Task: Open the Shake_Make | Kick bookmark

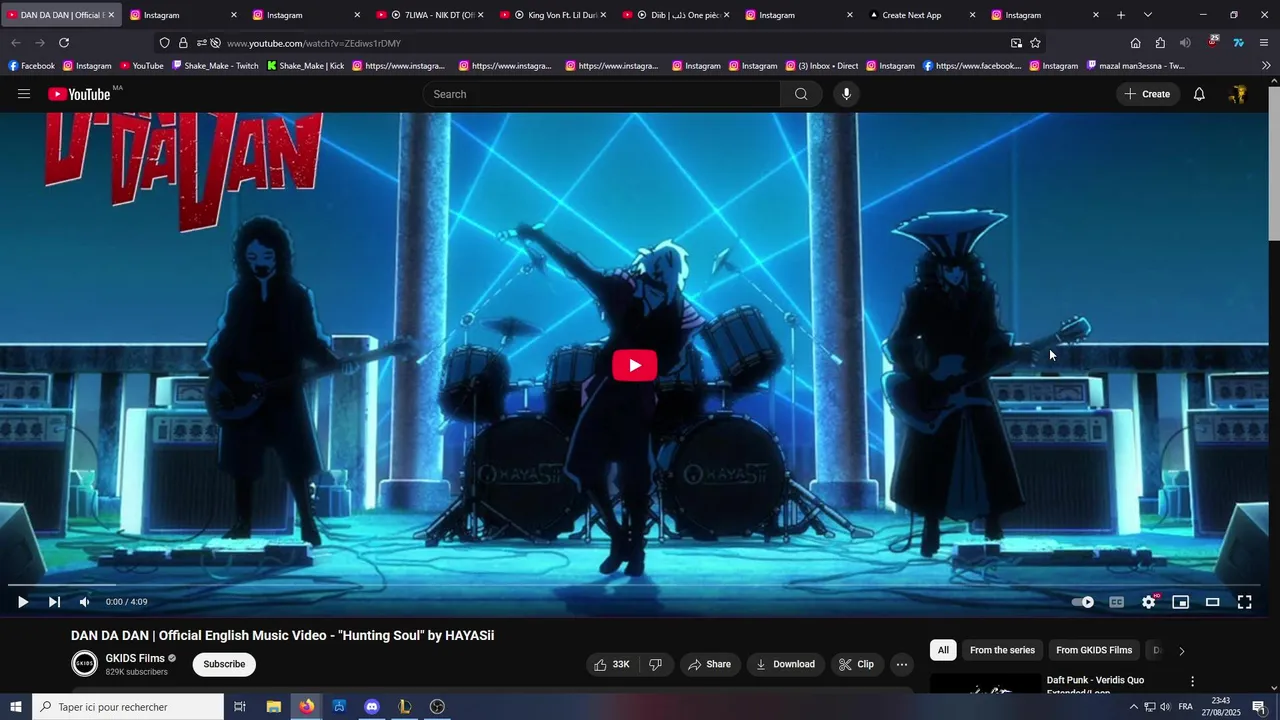Action: [x=306, y=66]
